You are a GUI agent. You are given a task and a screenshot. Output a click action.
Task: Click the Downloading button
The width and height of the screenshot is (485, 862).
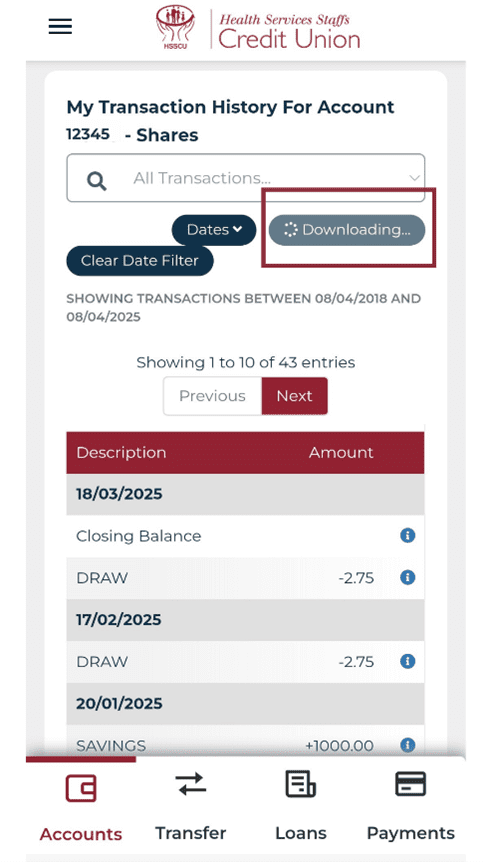(x=347, y=230)
